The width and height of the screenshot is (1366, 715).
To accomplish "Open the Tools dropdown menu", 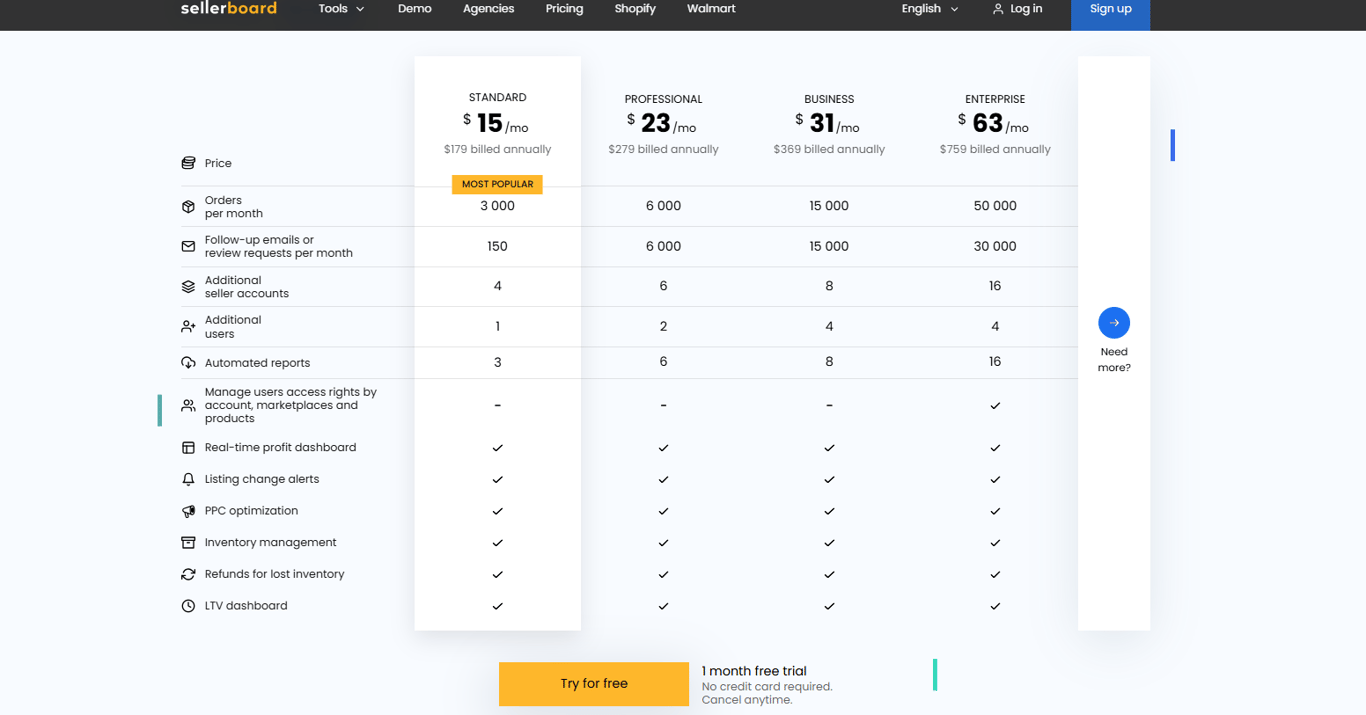I will click(x=341, y=8).
